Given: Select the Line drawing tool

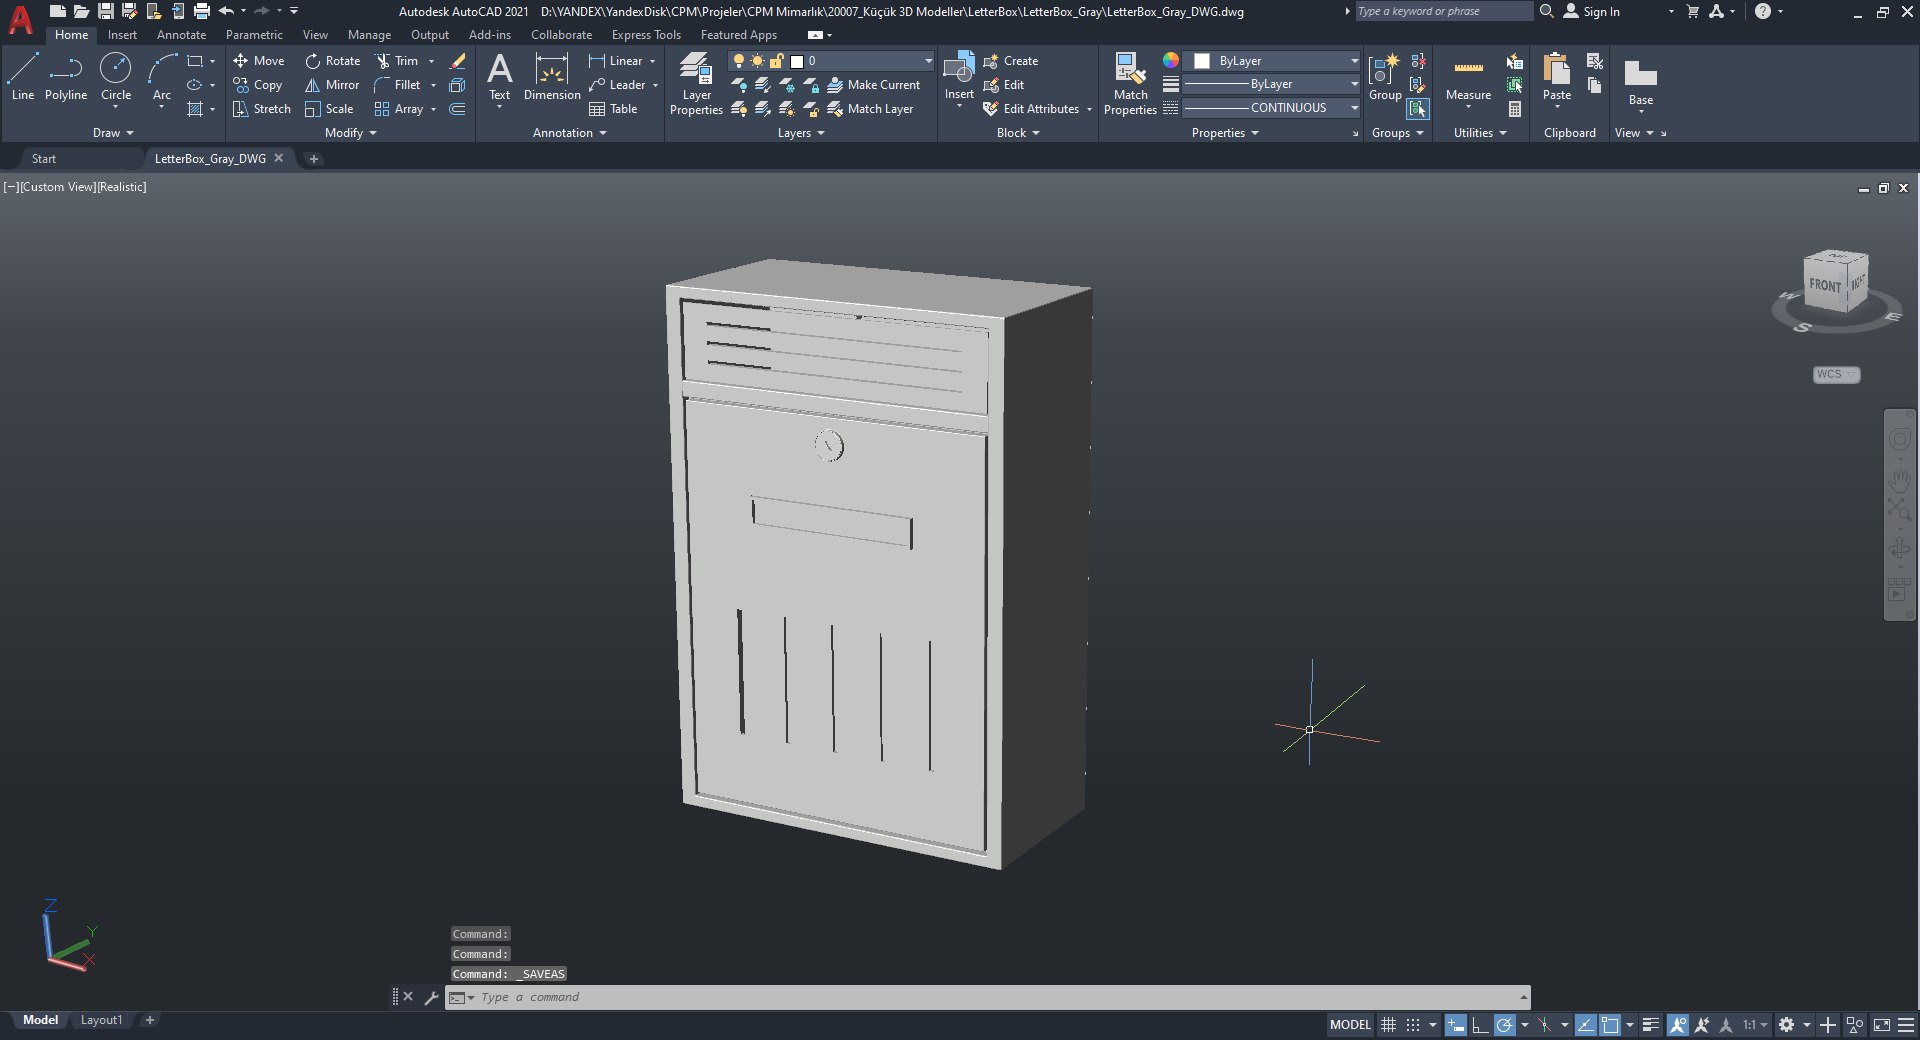Looking at the screenshot, I should tap(23, 77).
